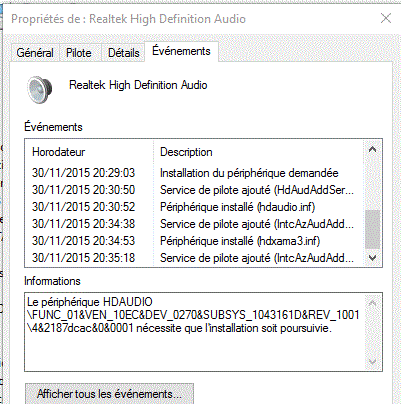The image size is (401, 404).
Task: Click the Description column header
Action: click(258, 152)
